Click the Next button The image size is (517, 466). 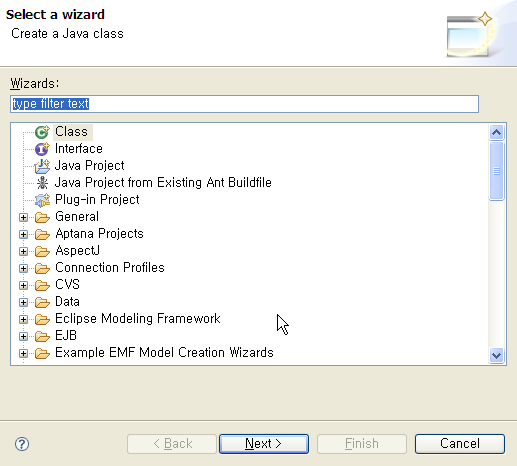264,444
